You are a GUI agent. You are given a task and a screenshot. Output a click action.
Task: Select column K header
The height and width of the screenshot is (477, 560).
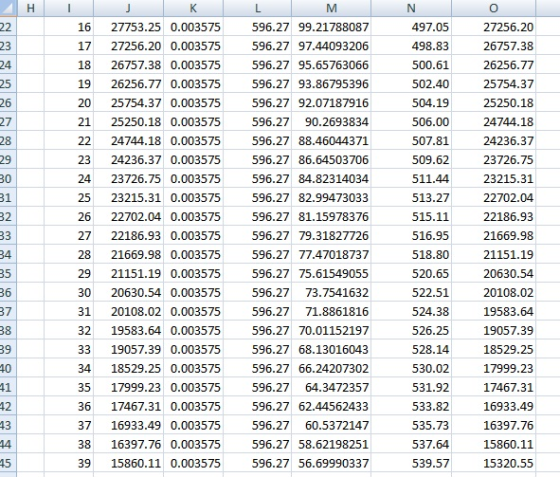click(x=193, y=8)
